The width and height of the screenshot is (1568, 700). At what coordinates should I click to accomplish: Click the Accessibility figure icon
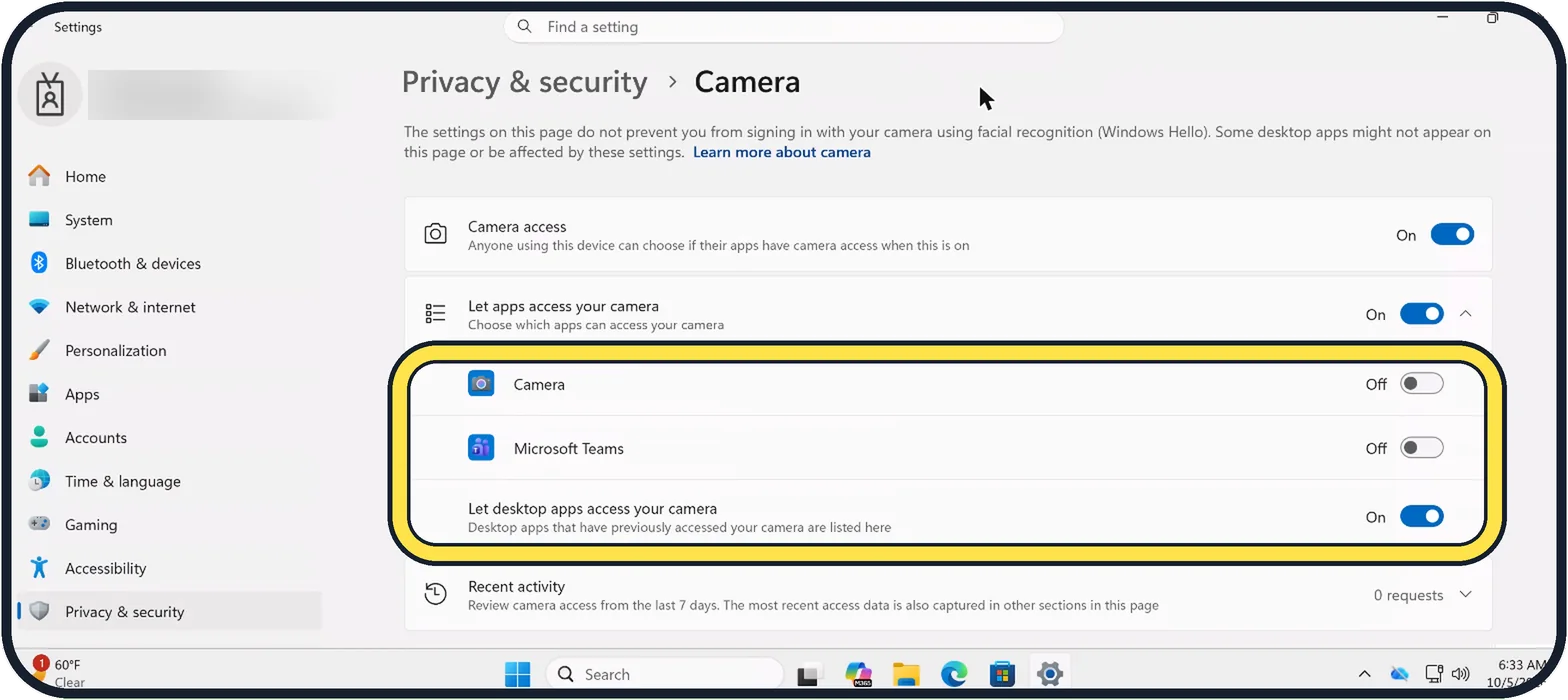(x=39, y=568)
